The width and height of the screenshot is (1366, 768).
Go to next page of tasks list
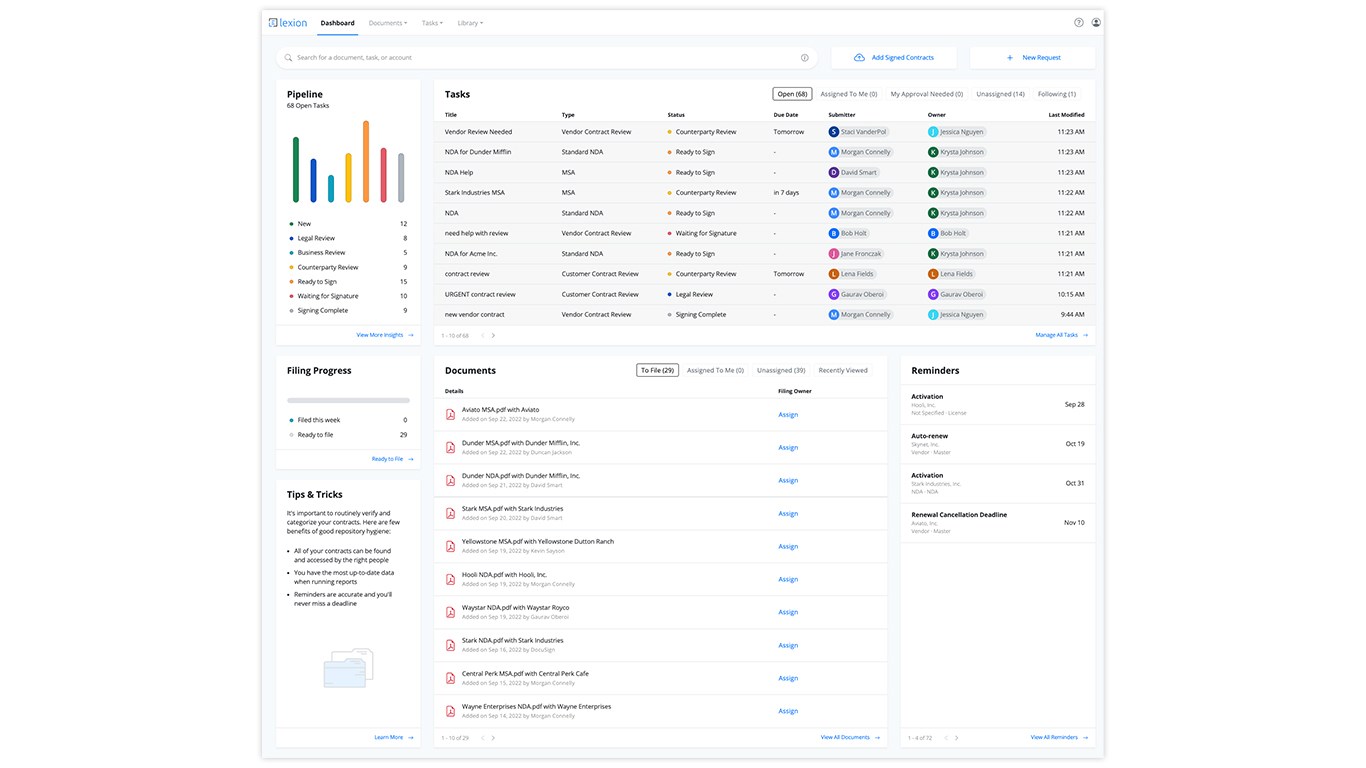(493, 336)
